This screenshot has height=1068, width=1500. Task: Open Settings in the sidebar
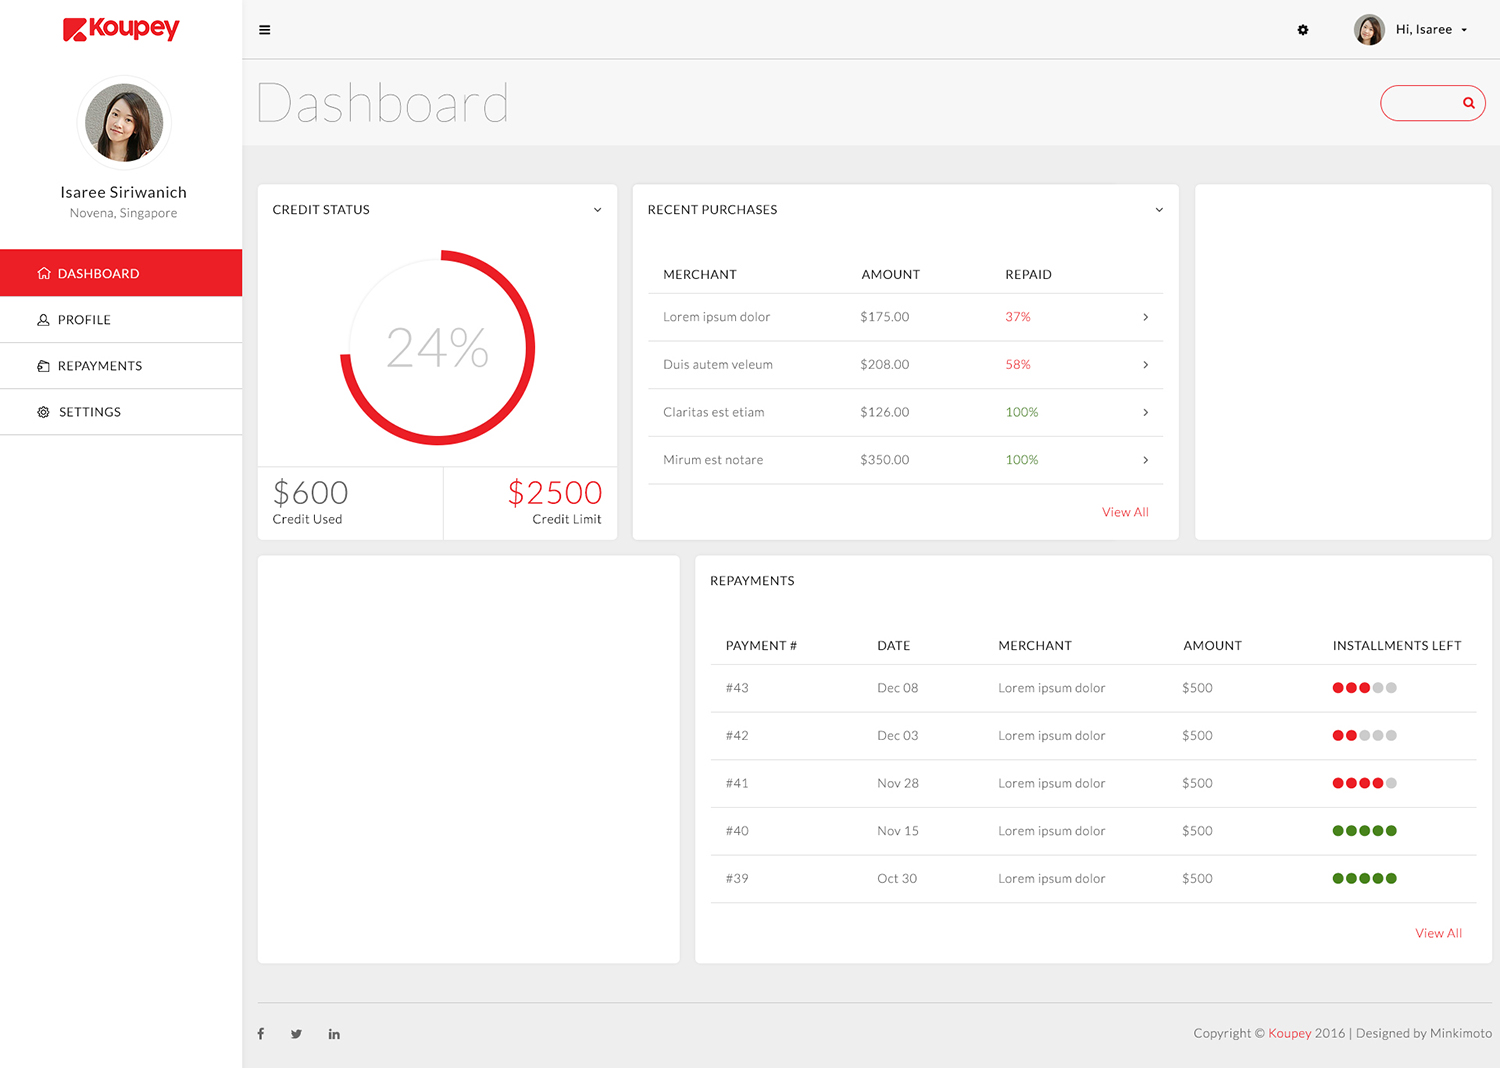click(x=121, y=412)
